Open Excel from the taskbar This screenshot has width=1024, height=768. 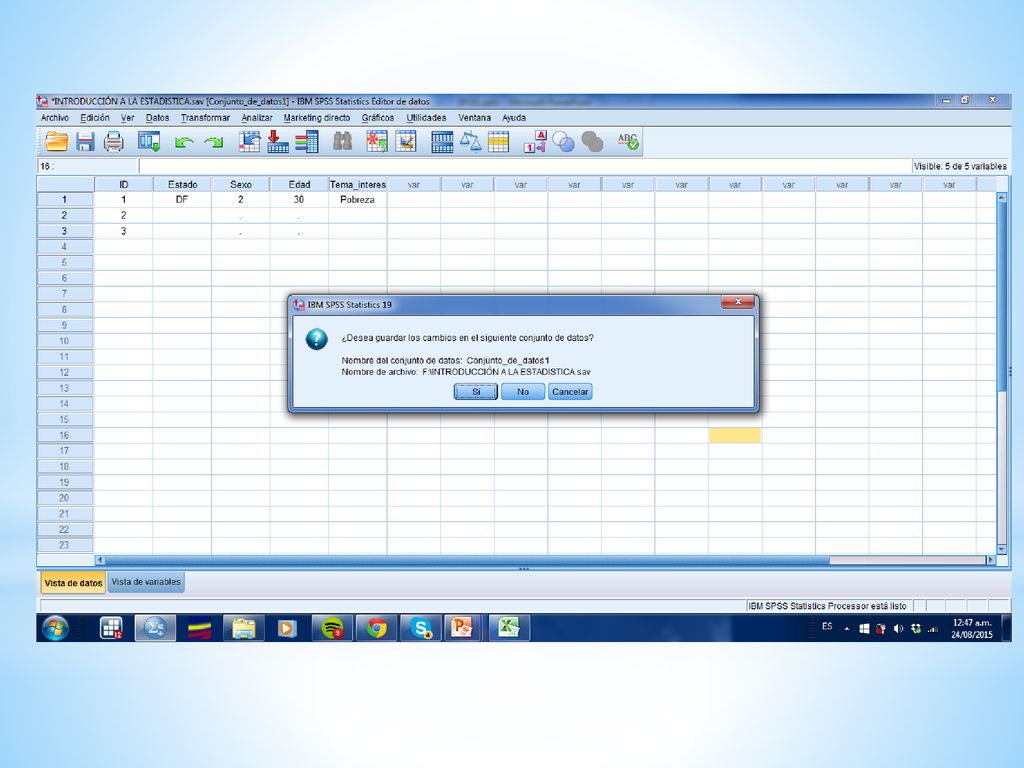tap(509, 628)
